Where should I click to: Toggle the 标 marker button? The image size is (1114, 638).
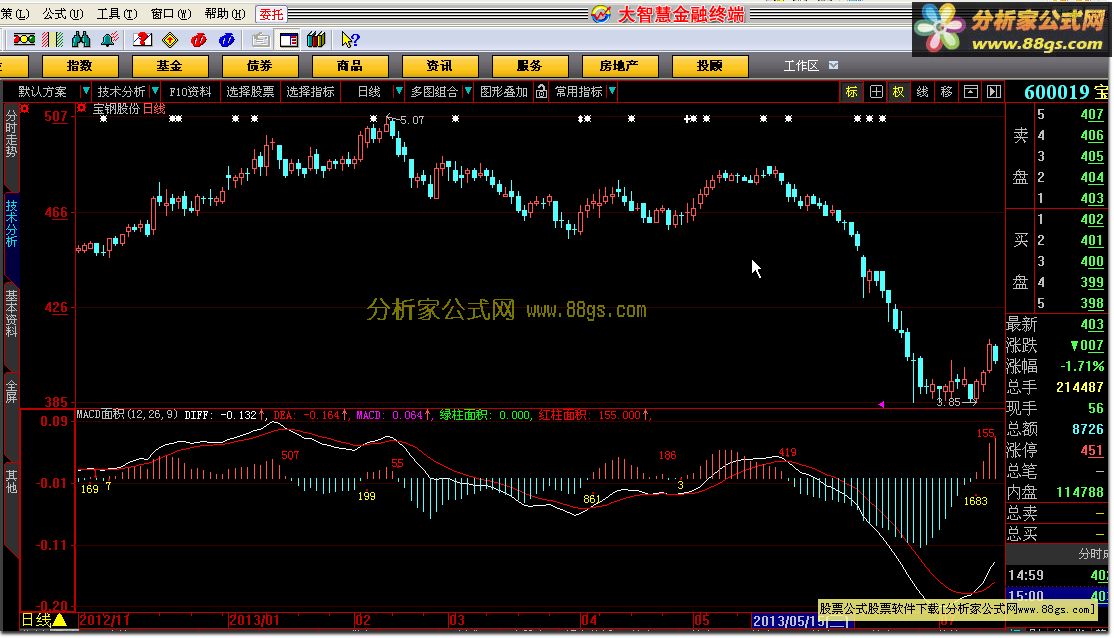(x=851, y=92)
